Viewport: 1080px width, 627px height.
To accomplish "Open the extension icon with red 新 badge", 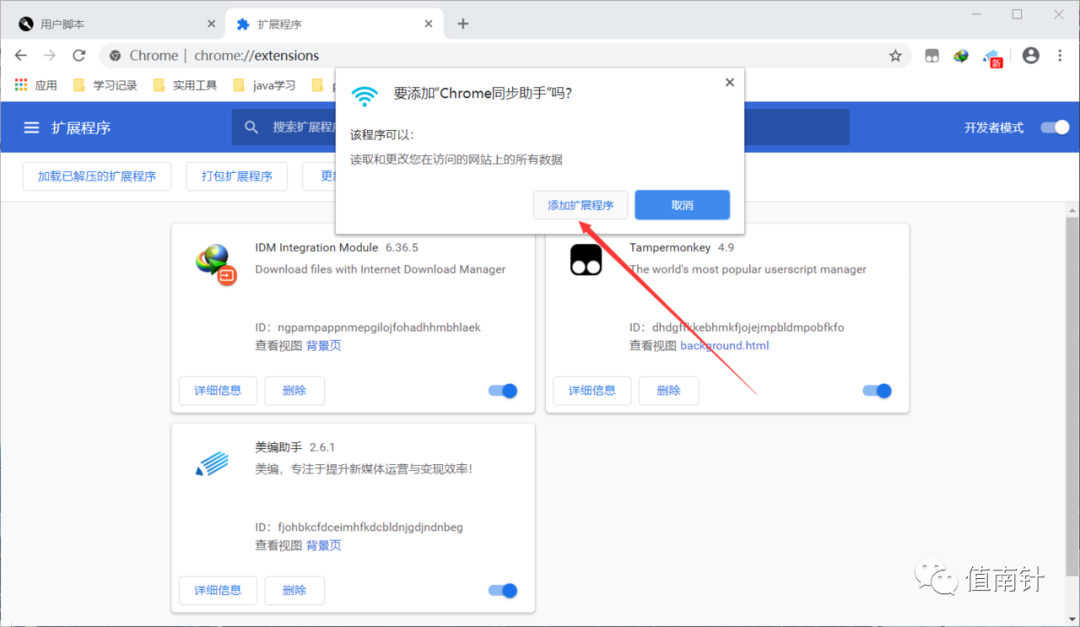I will (x=993, y=58).
